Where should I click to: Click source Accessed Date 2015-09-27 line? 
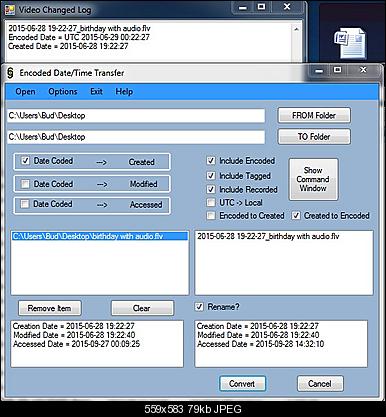[x=76, y=344]
